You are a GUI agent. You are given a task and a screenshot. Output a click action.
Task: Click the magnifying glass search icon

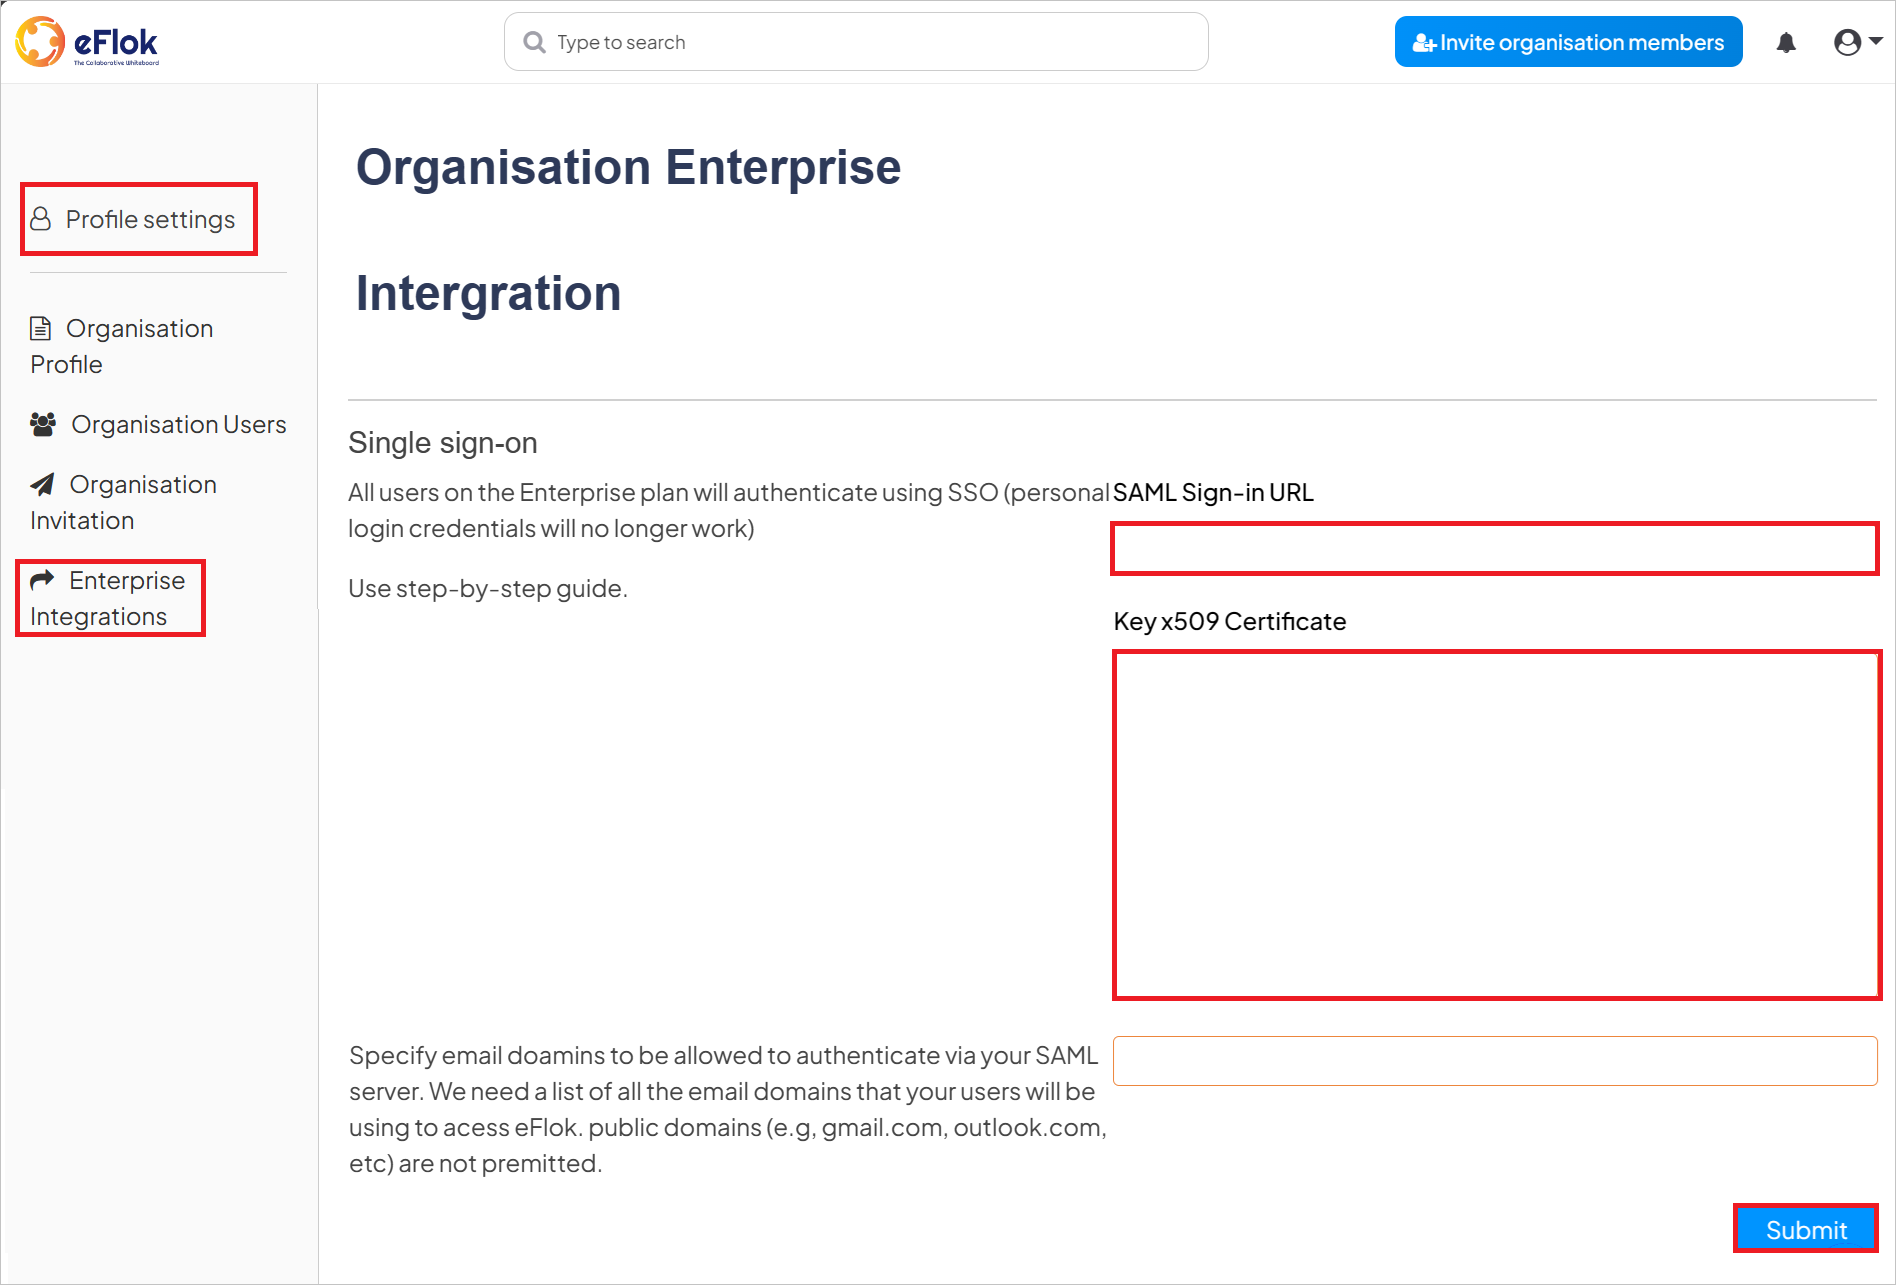pos(535,41)
